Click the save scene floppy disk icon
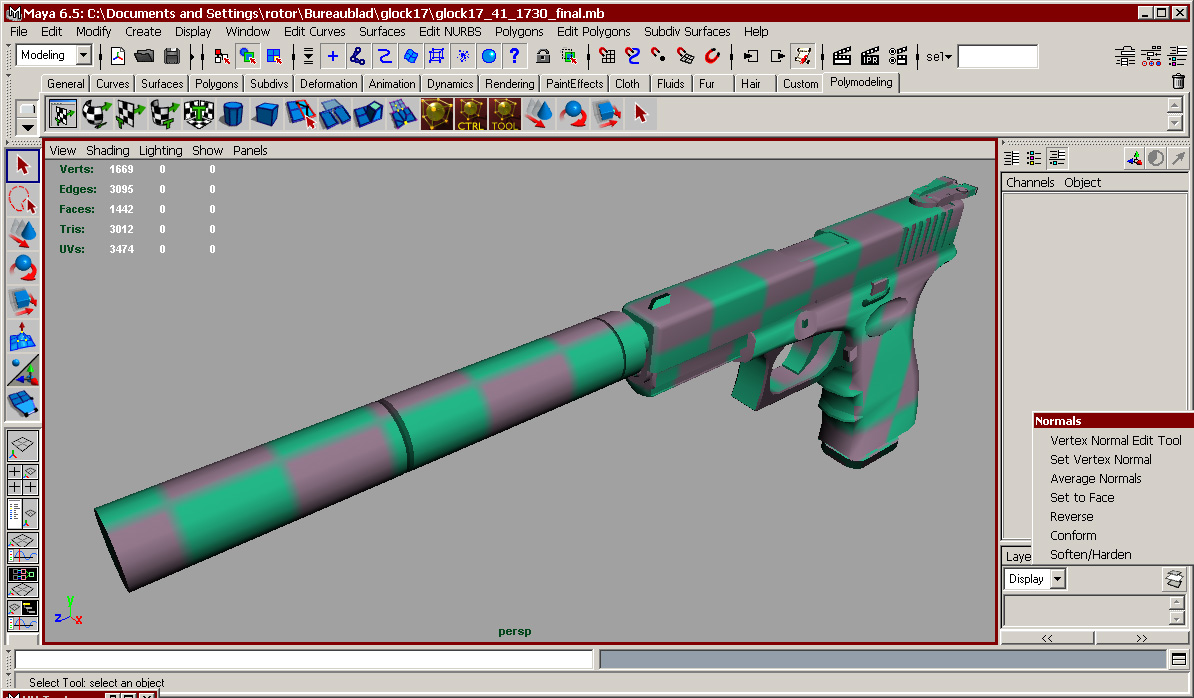The width and height of the screenshot is (1194, 698). (172, 56)
